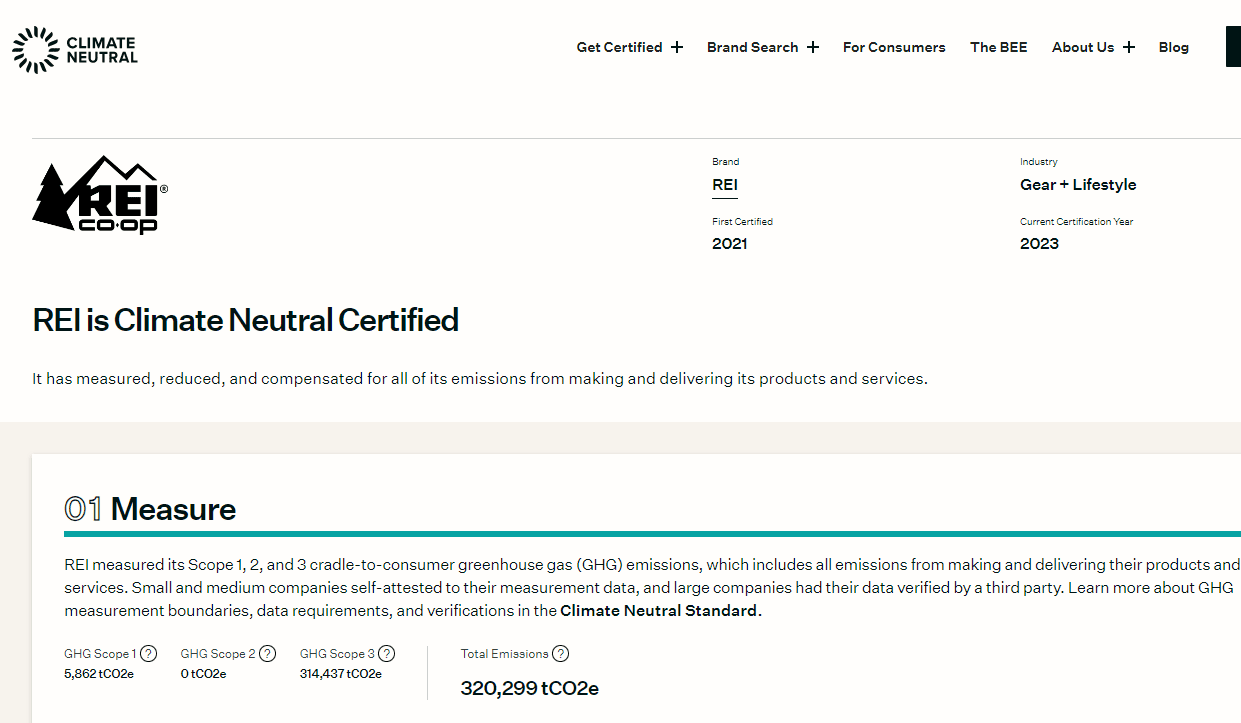Select the 2023 Current Certification Year value
This screenshot has height=723, width=1241.
pyautogui.click(x=1039, y=244)
